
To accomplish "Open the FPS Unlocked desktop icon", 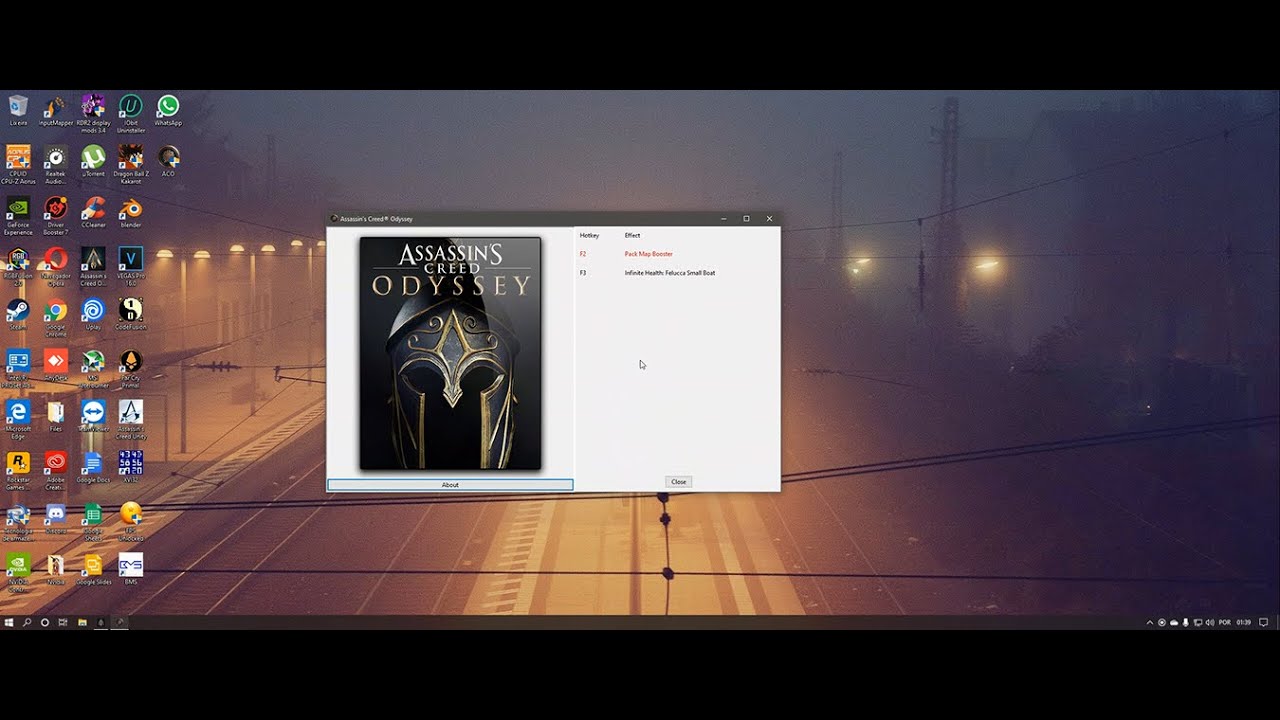I will [x=130, y=521].
